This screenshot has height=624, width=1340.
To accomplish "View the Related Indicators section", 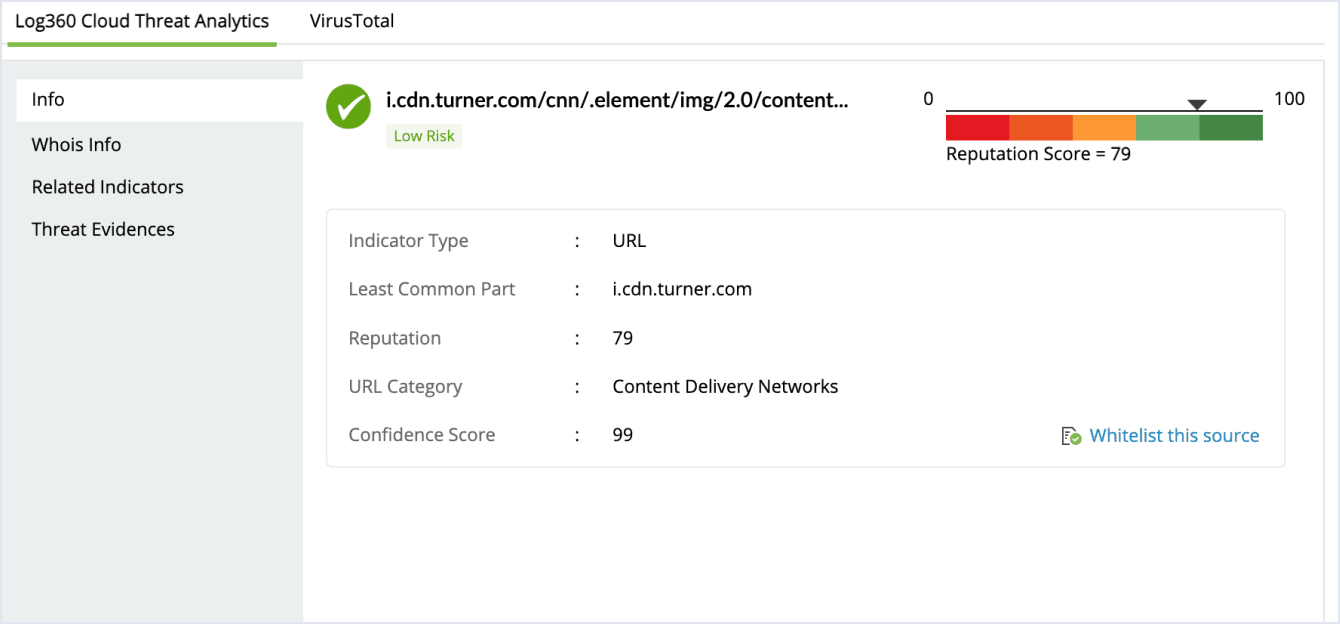I will [x=107, y=186].
